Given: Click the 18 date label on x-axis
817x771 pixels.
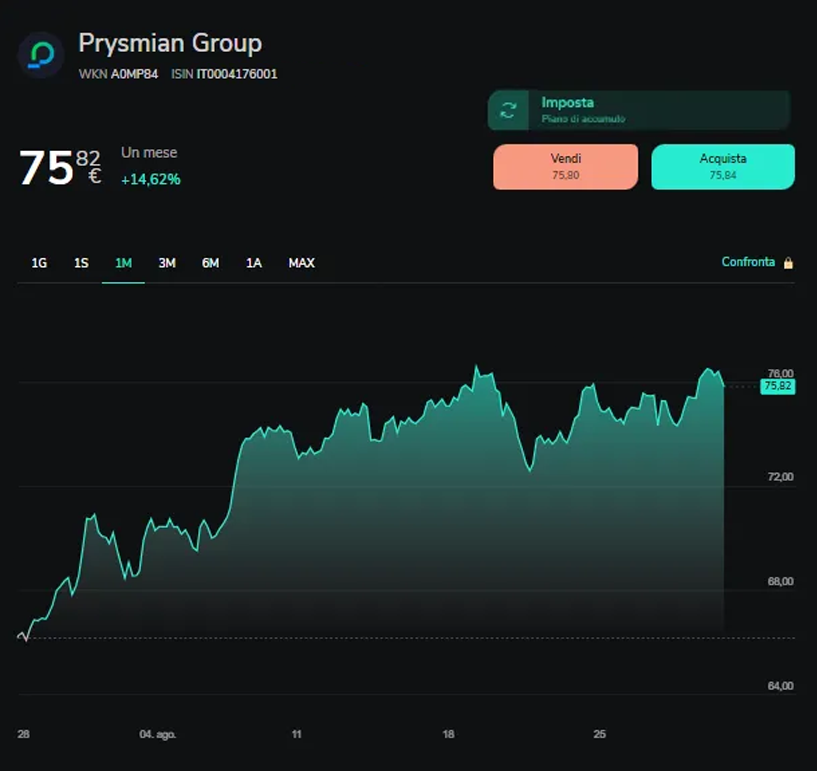Looking at the screenshot, I should (x=448, y=735).
